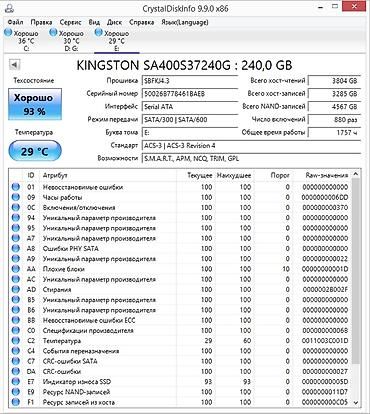
Task: Click the status icon for attribute 01
Action: pyautogui.click(x=15, y=187)
